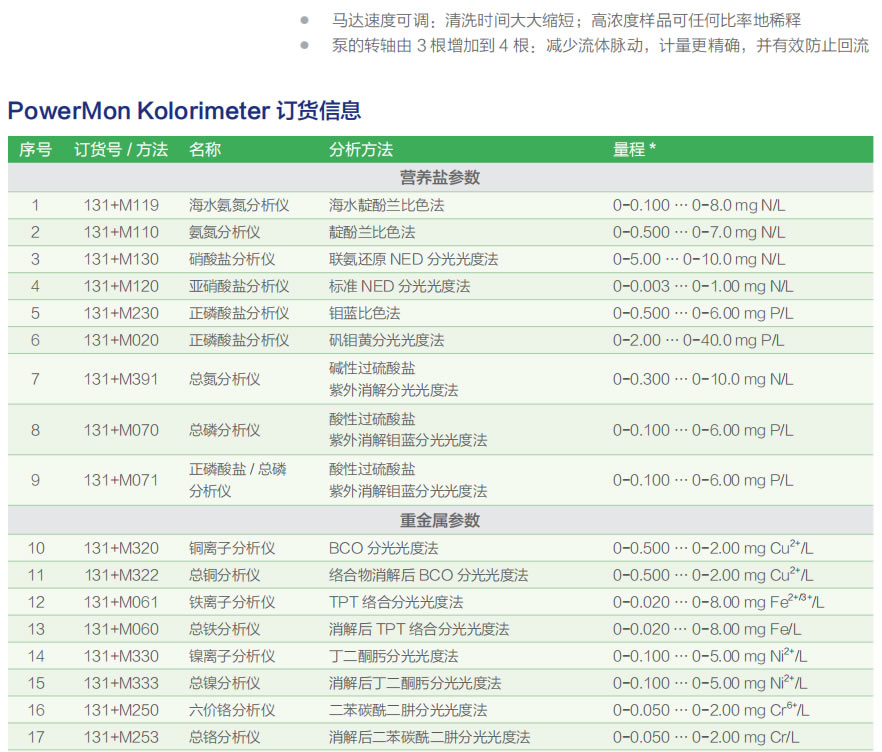Click the name "铁离子分析仪"
882x752 pixels.
pyautogui.click(x=232, y=602)
